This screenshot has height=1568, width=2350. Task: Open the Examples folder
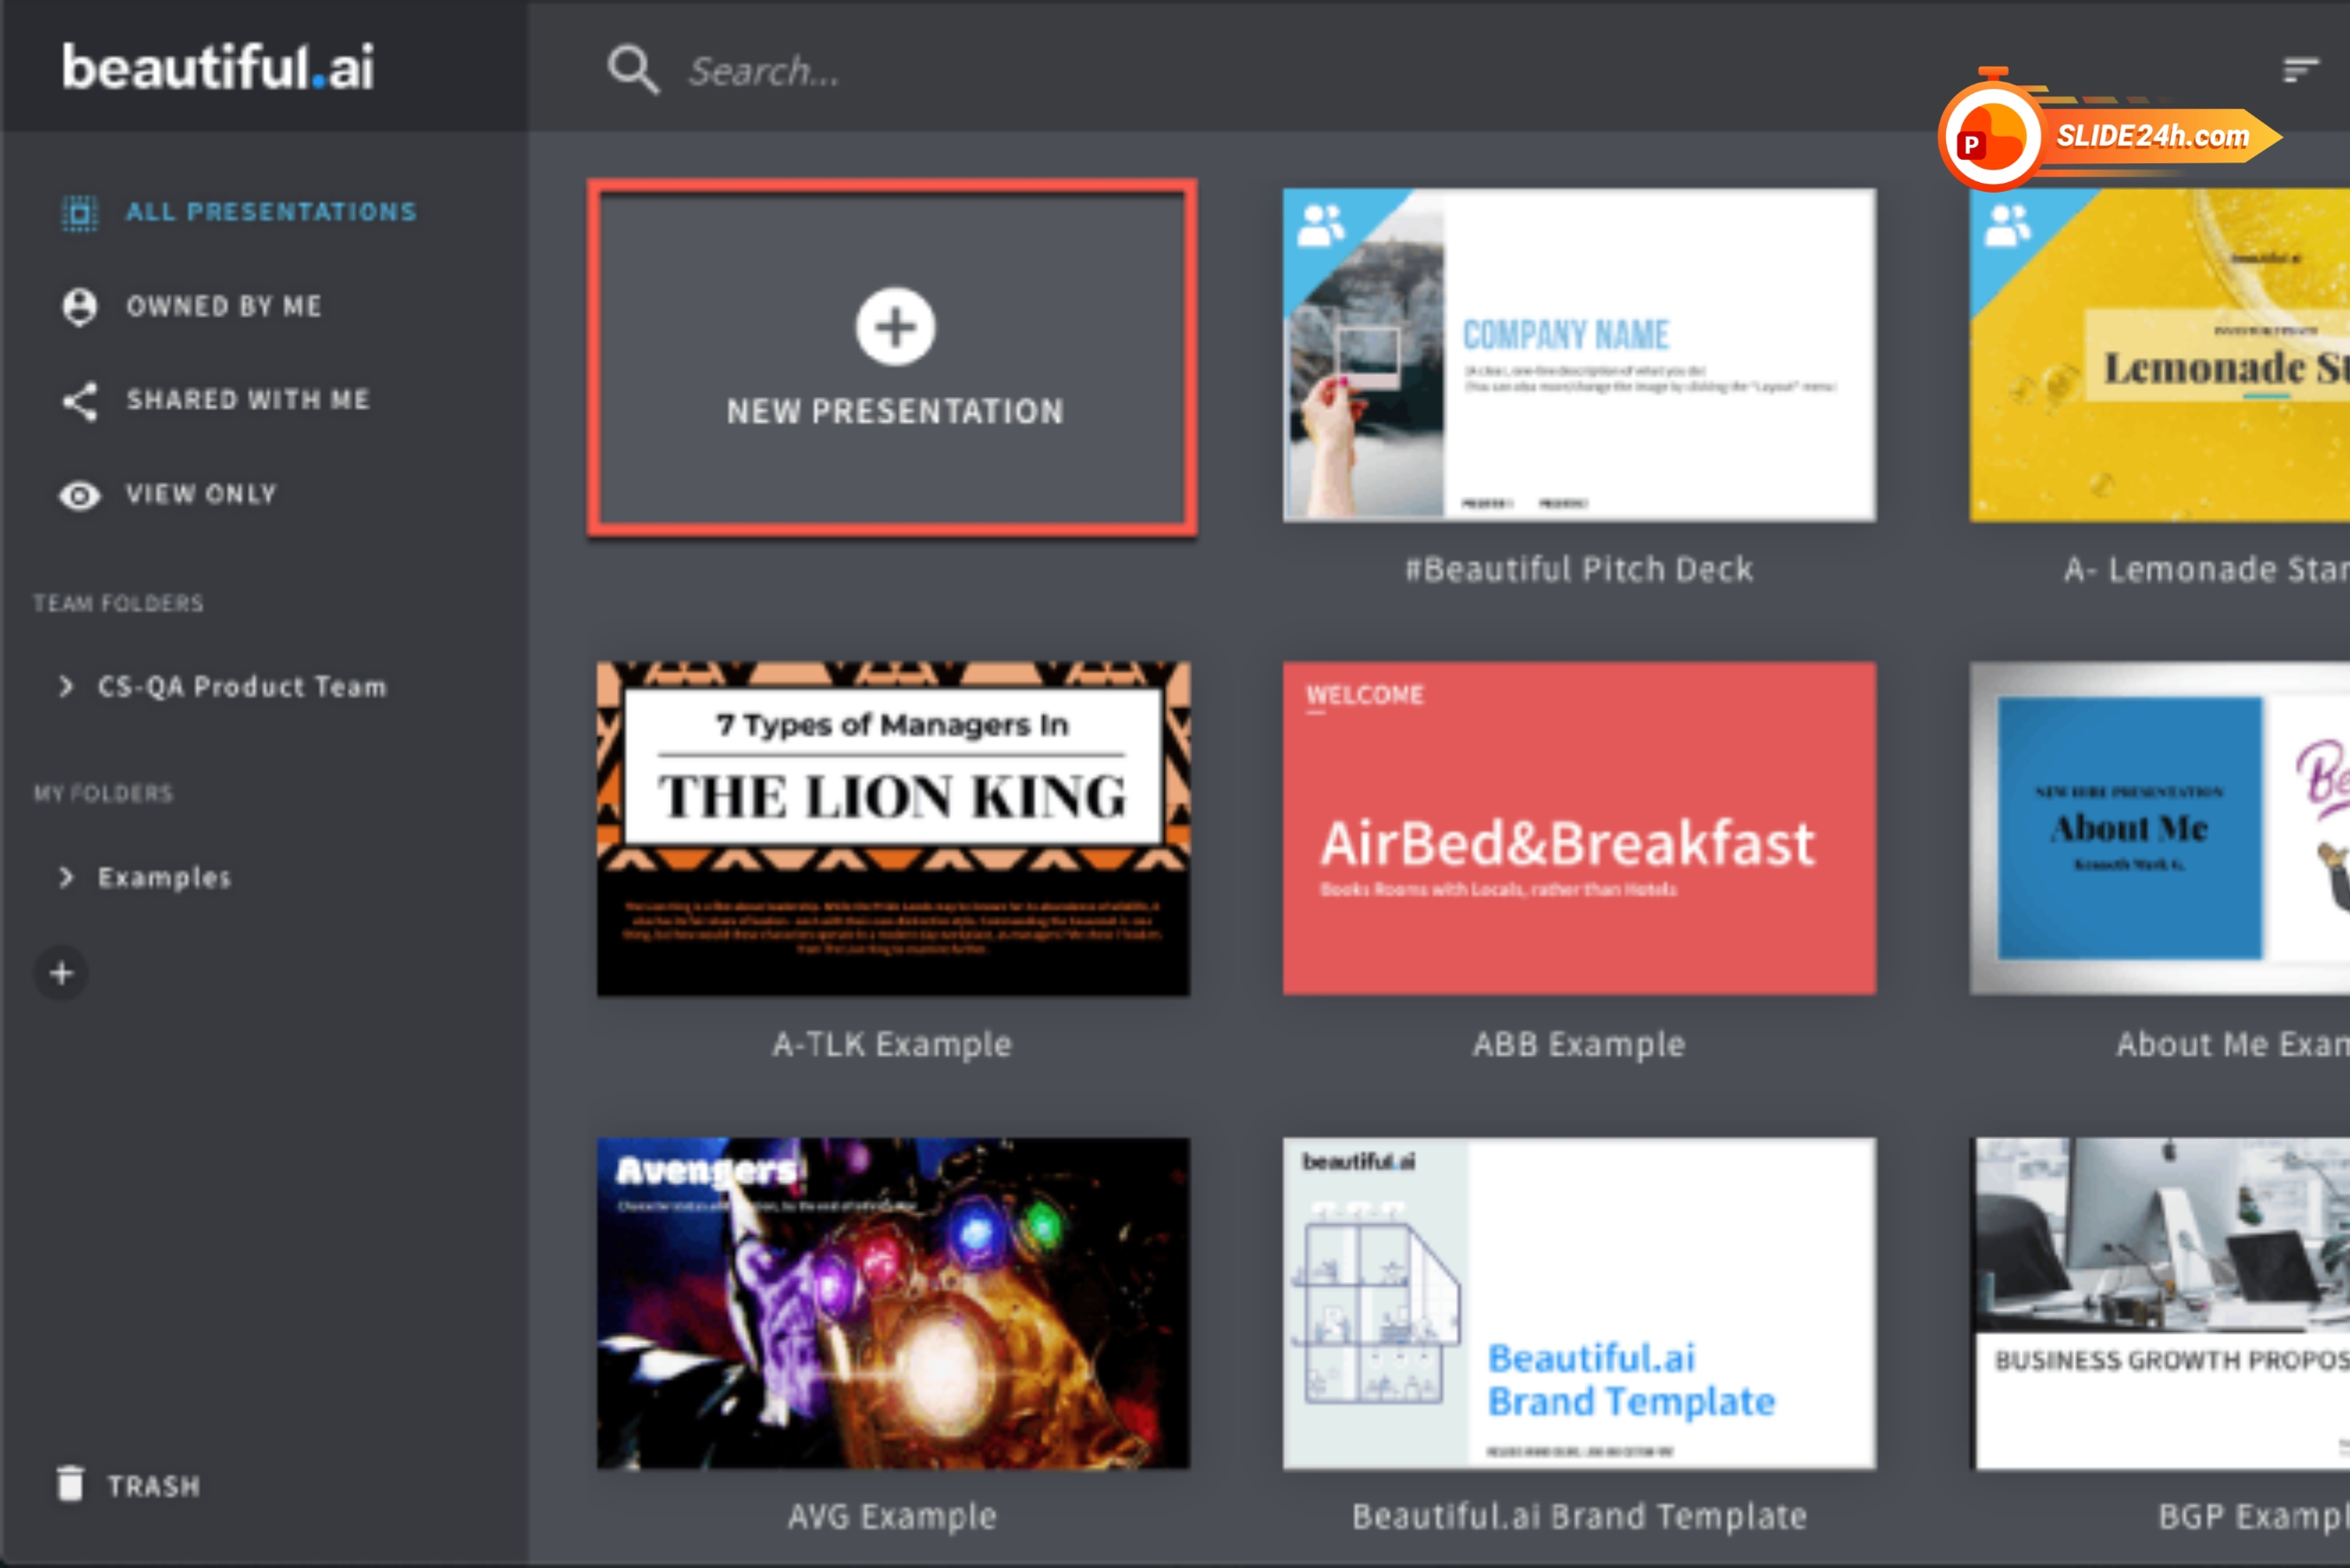coord(164,878)
